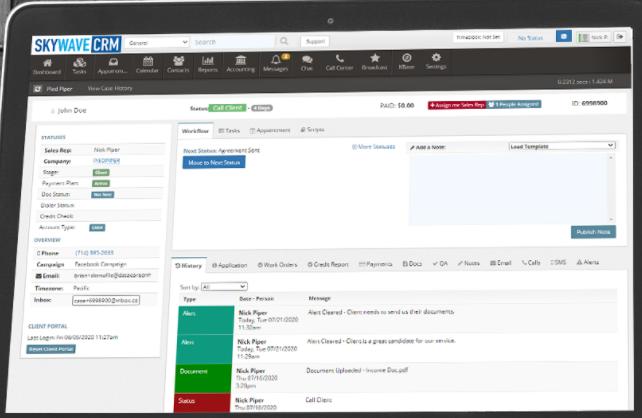
Task: Click the PIEDPIPER company link
Action: [106, 161]
